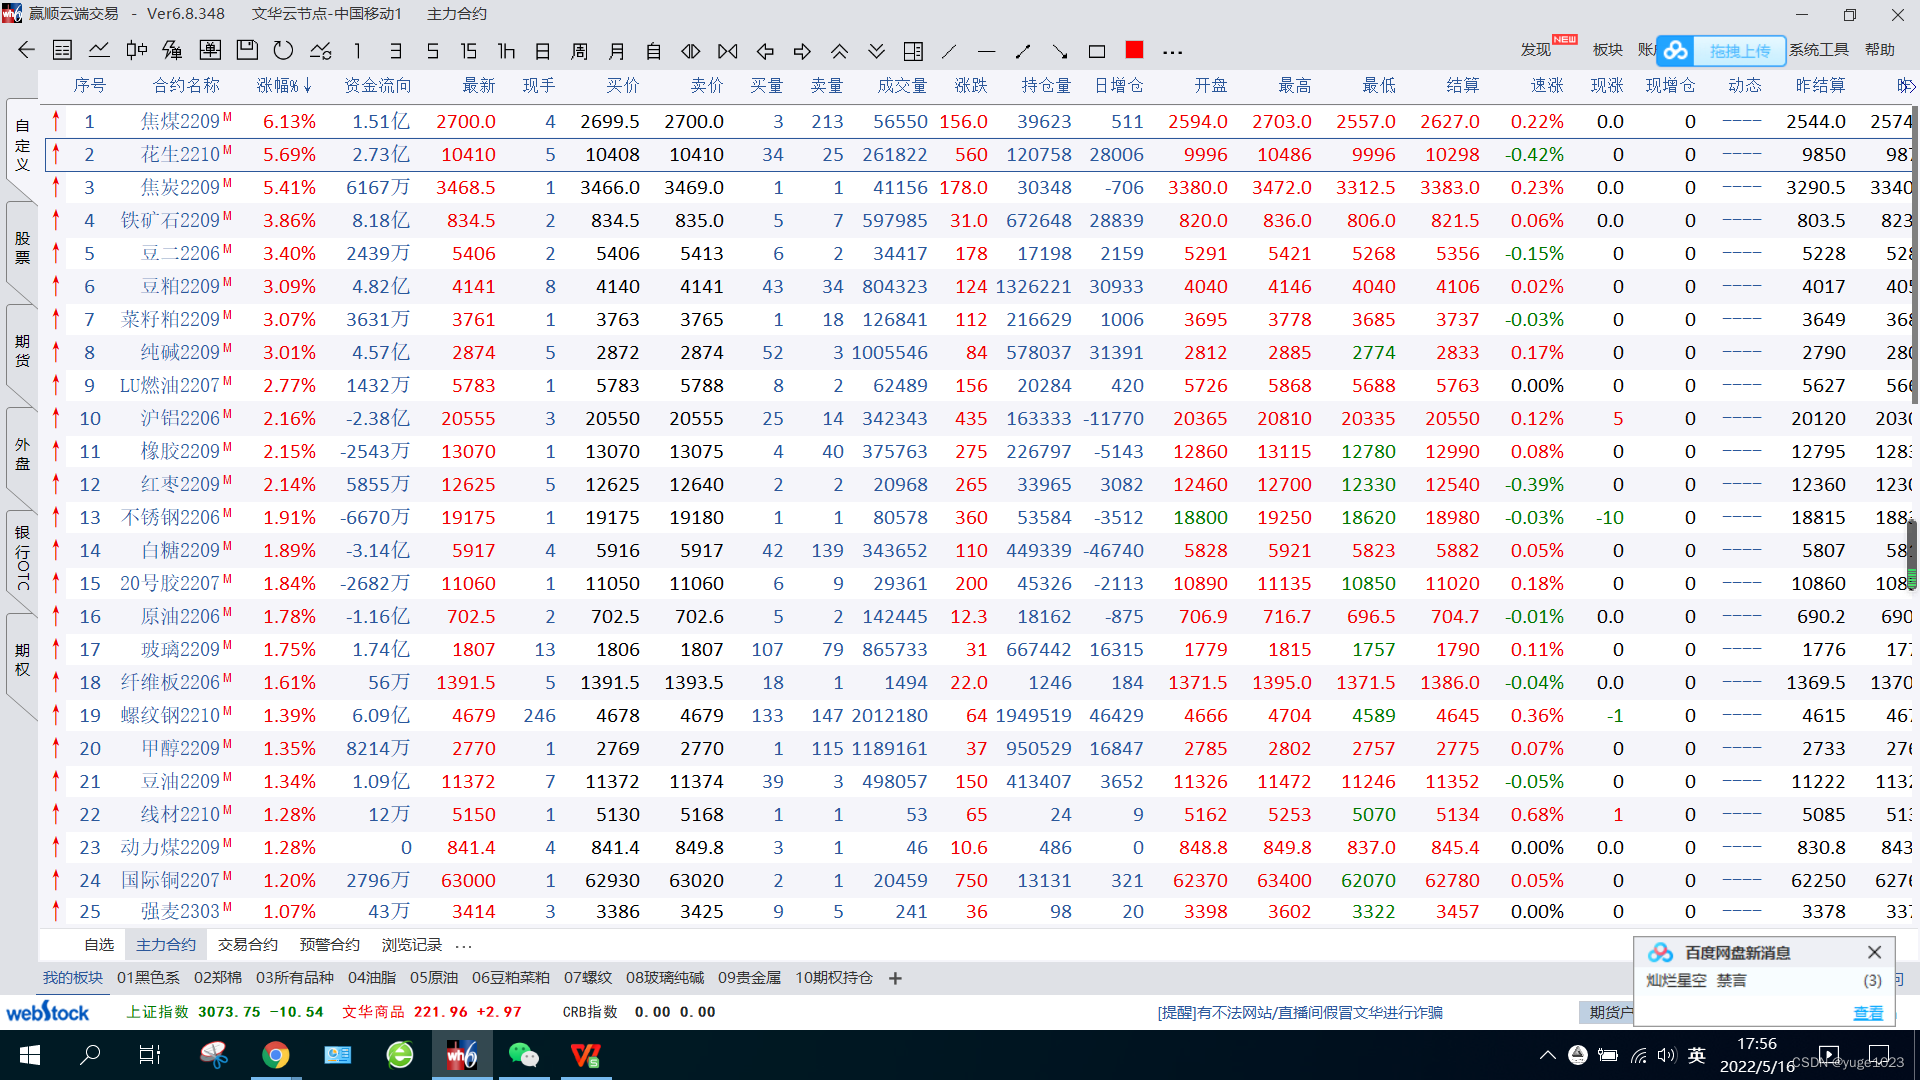Open the 05原油 sector tab
1920x1080 pixels.
point(434,978)
